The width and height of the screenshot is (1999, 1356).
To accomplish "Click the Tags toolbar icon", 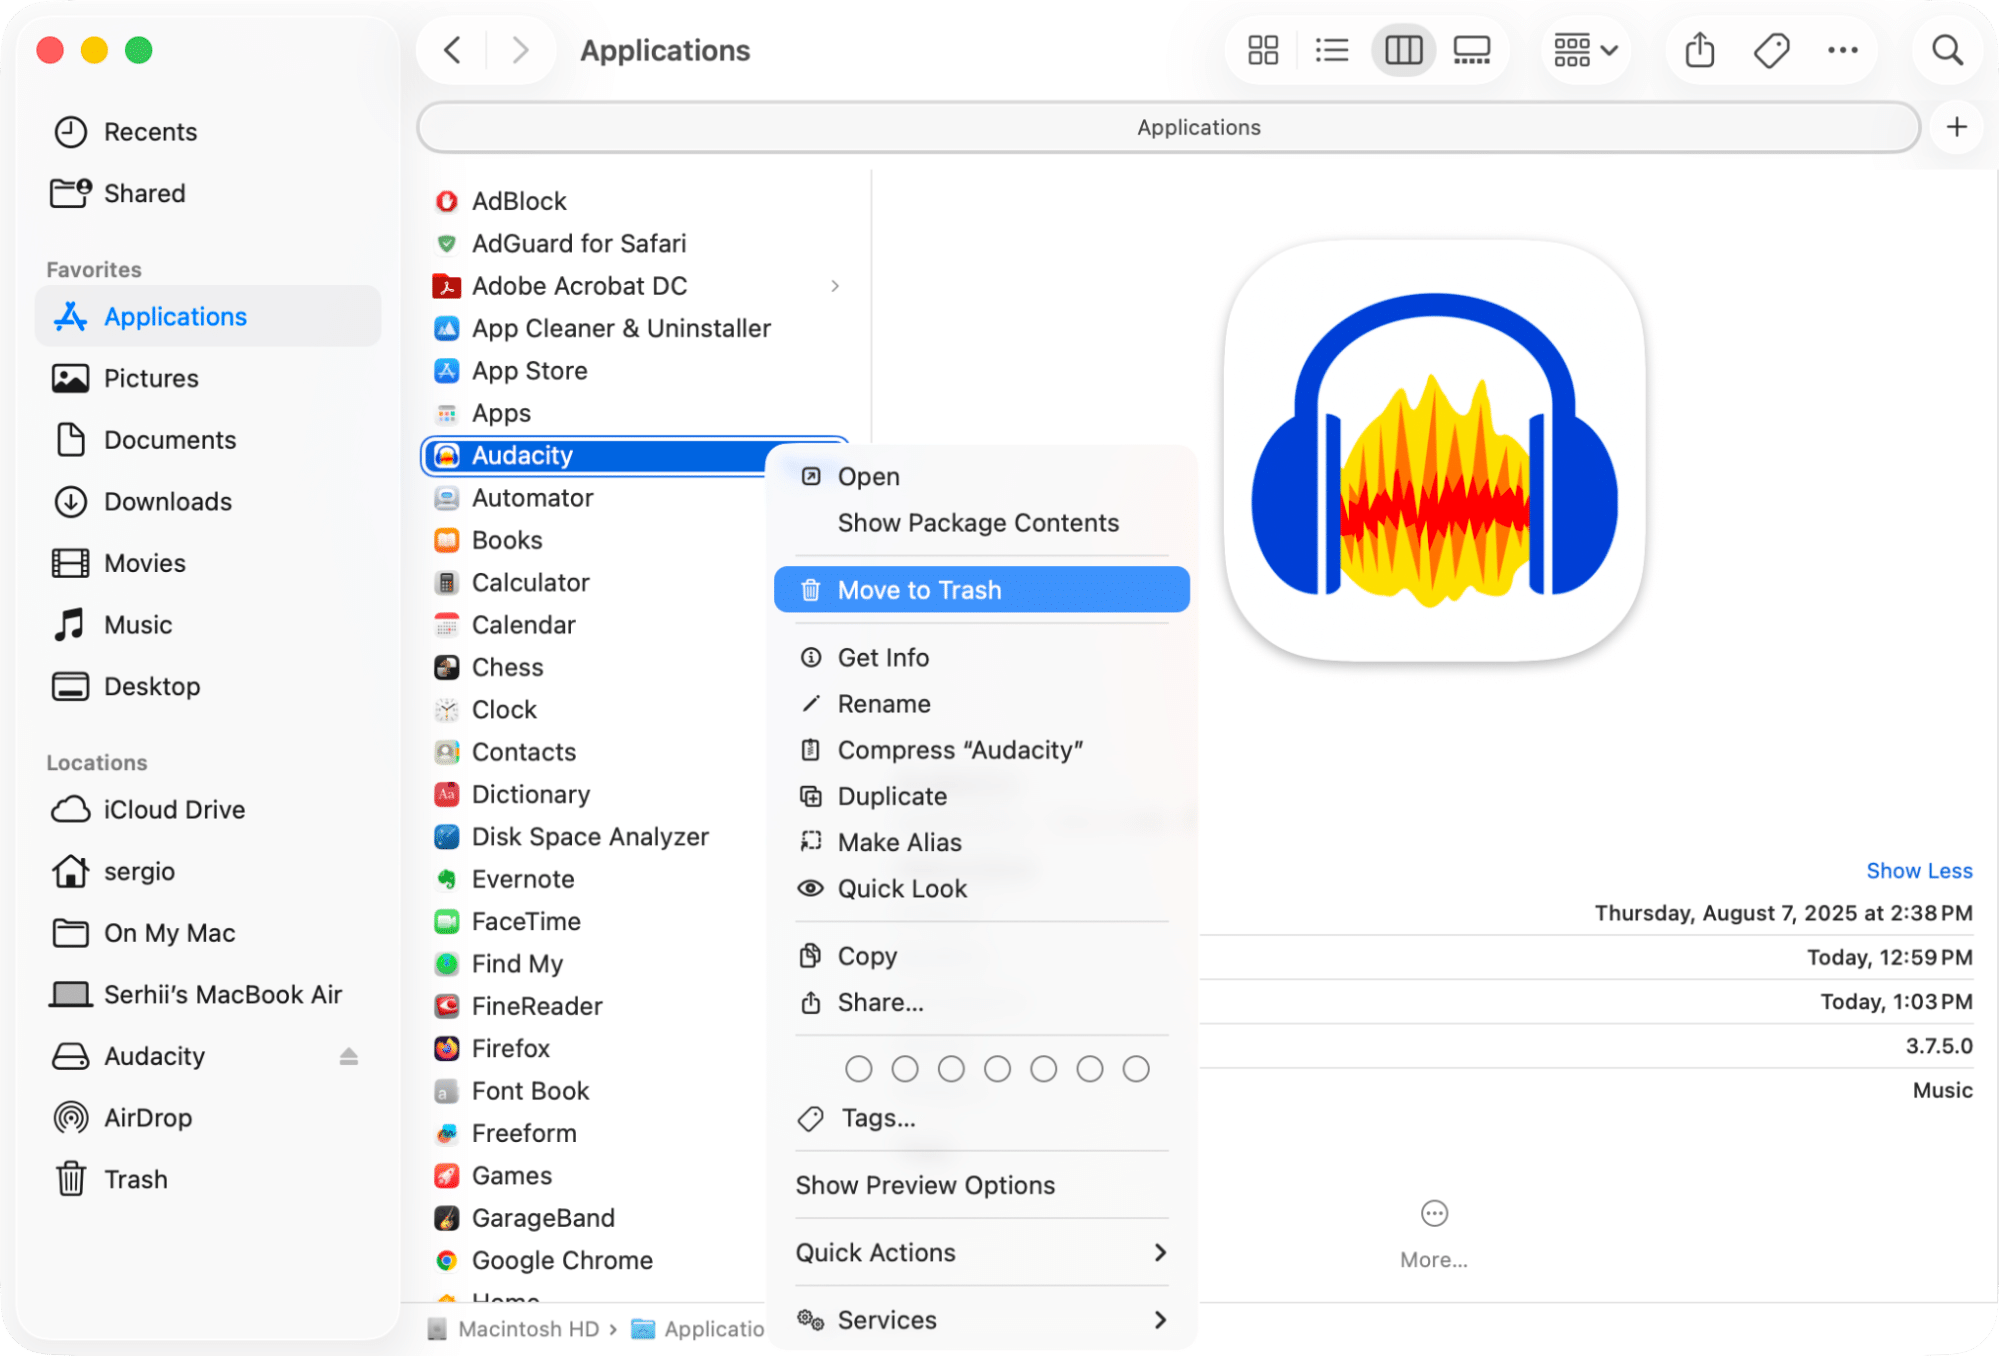I will click(x=1771, y=50).
